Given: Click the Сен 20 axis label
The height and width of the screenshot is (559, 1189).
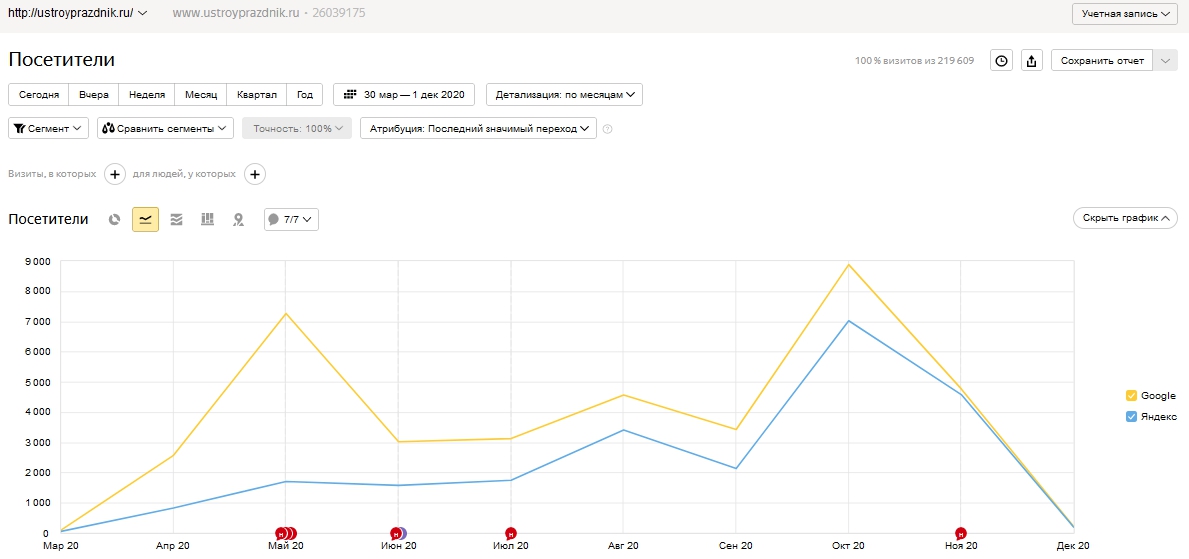Looking at the screenshot, I should (736, 546).
